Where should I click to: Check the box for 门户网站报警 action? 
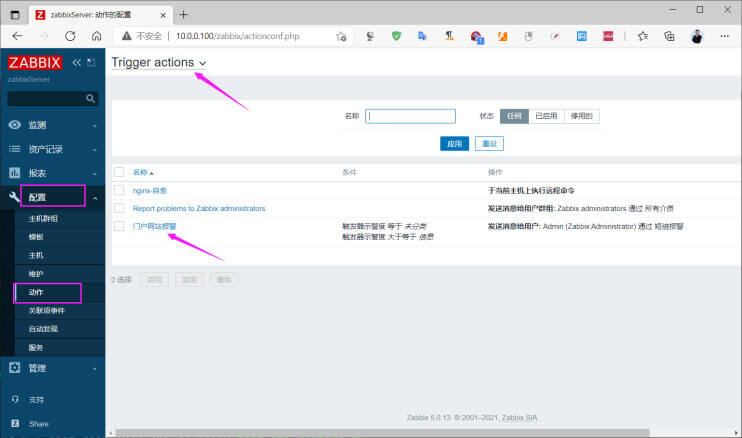tap(119, 226)
